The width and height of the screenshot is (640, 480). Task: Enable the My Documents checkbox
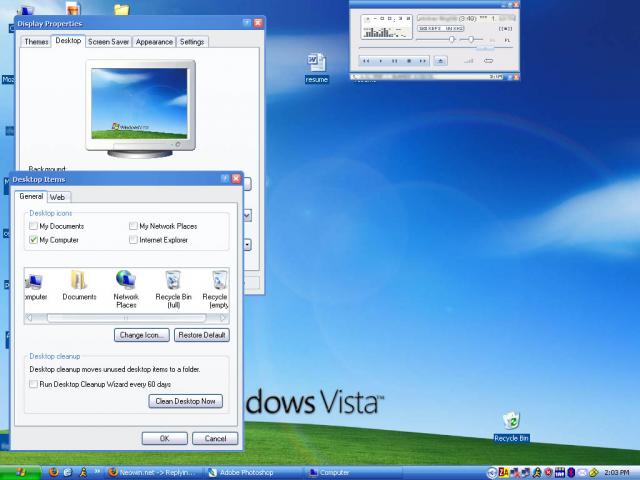pyautogui.click(x=34, y=227)
